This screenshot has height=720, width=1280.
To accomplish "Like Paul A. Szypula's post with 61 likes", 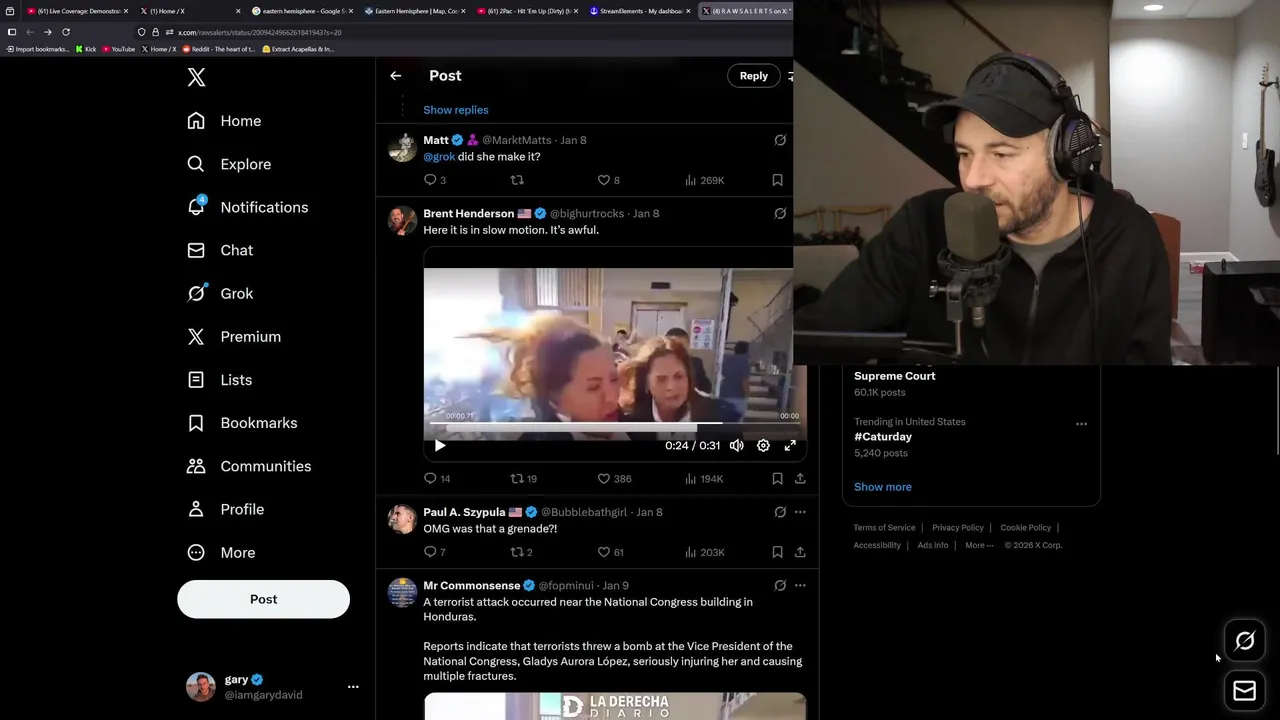I will [610, 552].
